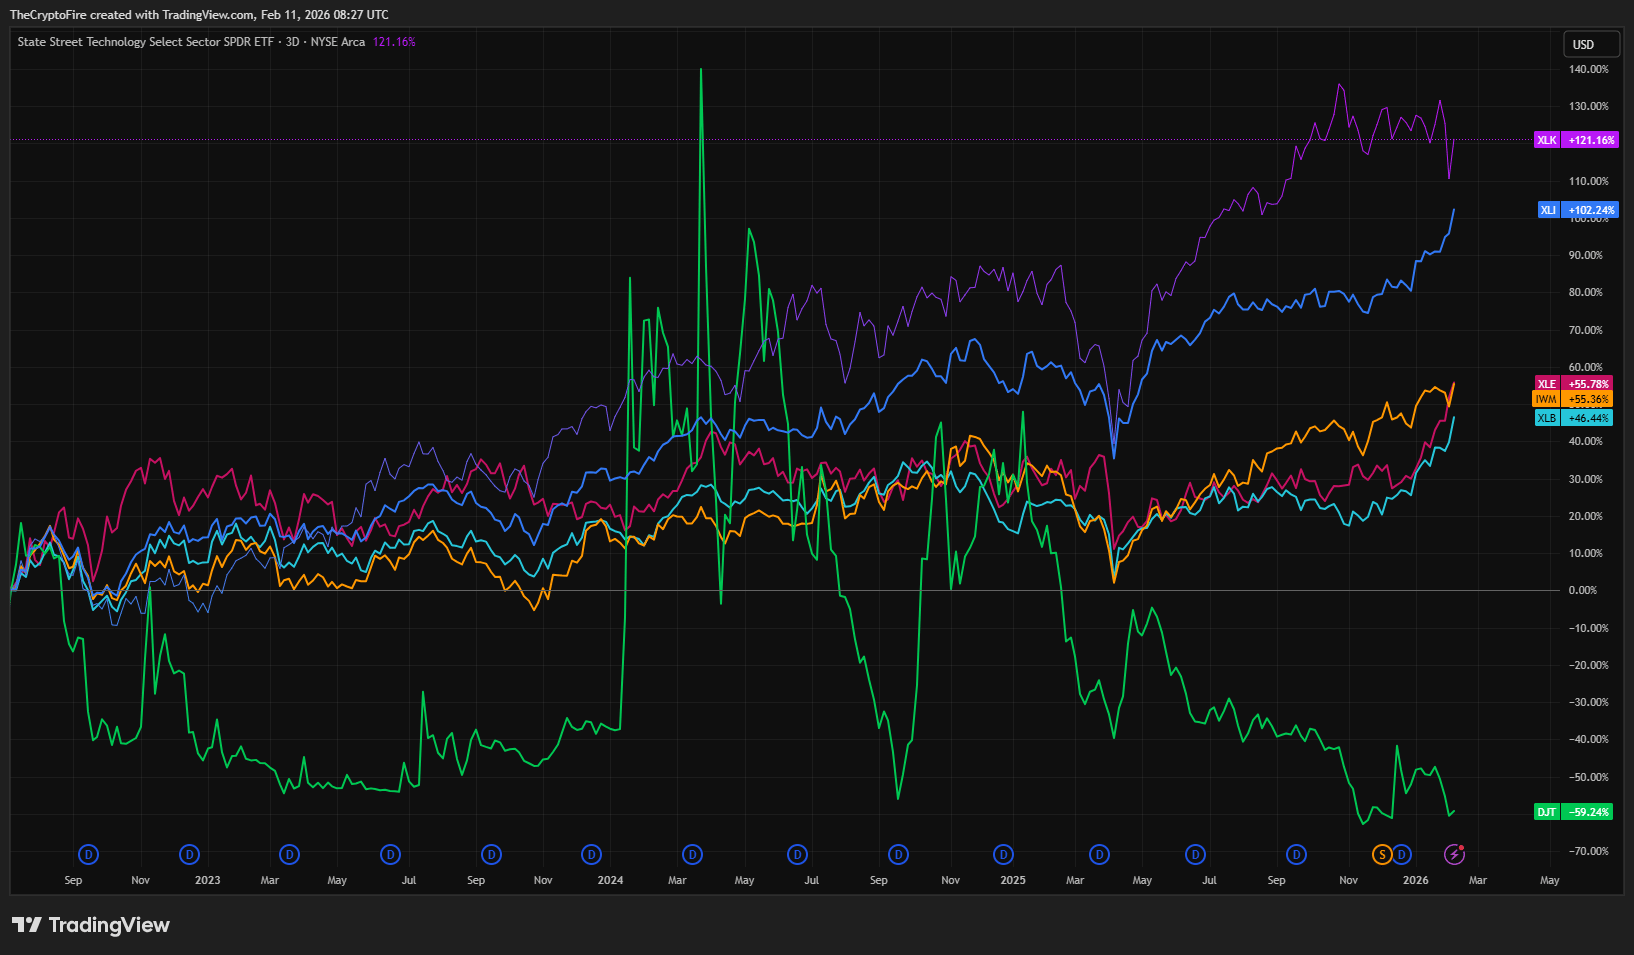Image resolution: width=1634 pixels, height=955 pixels.
Task: Click the 2024 label on the time axis
Action: [610, 880]
